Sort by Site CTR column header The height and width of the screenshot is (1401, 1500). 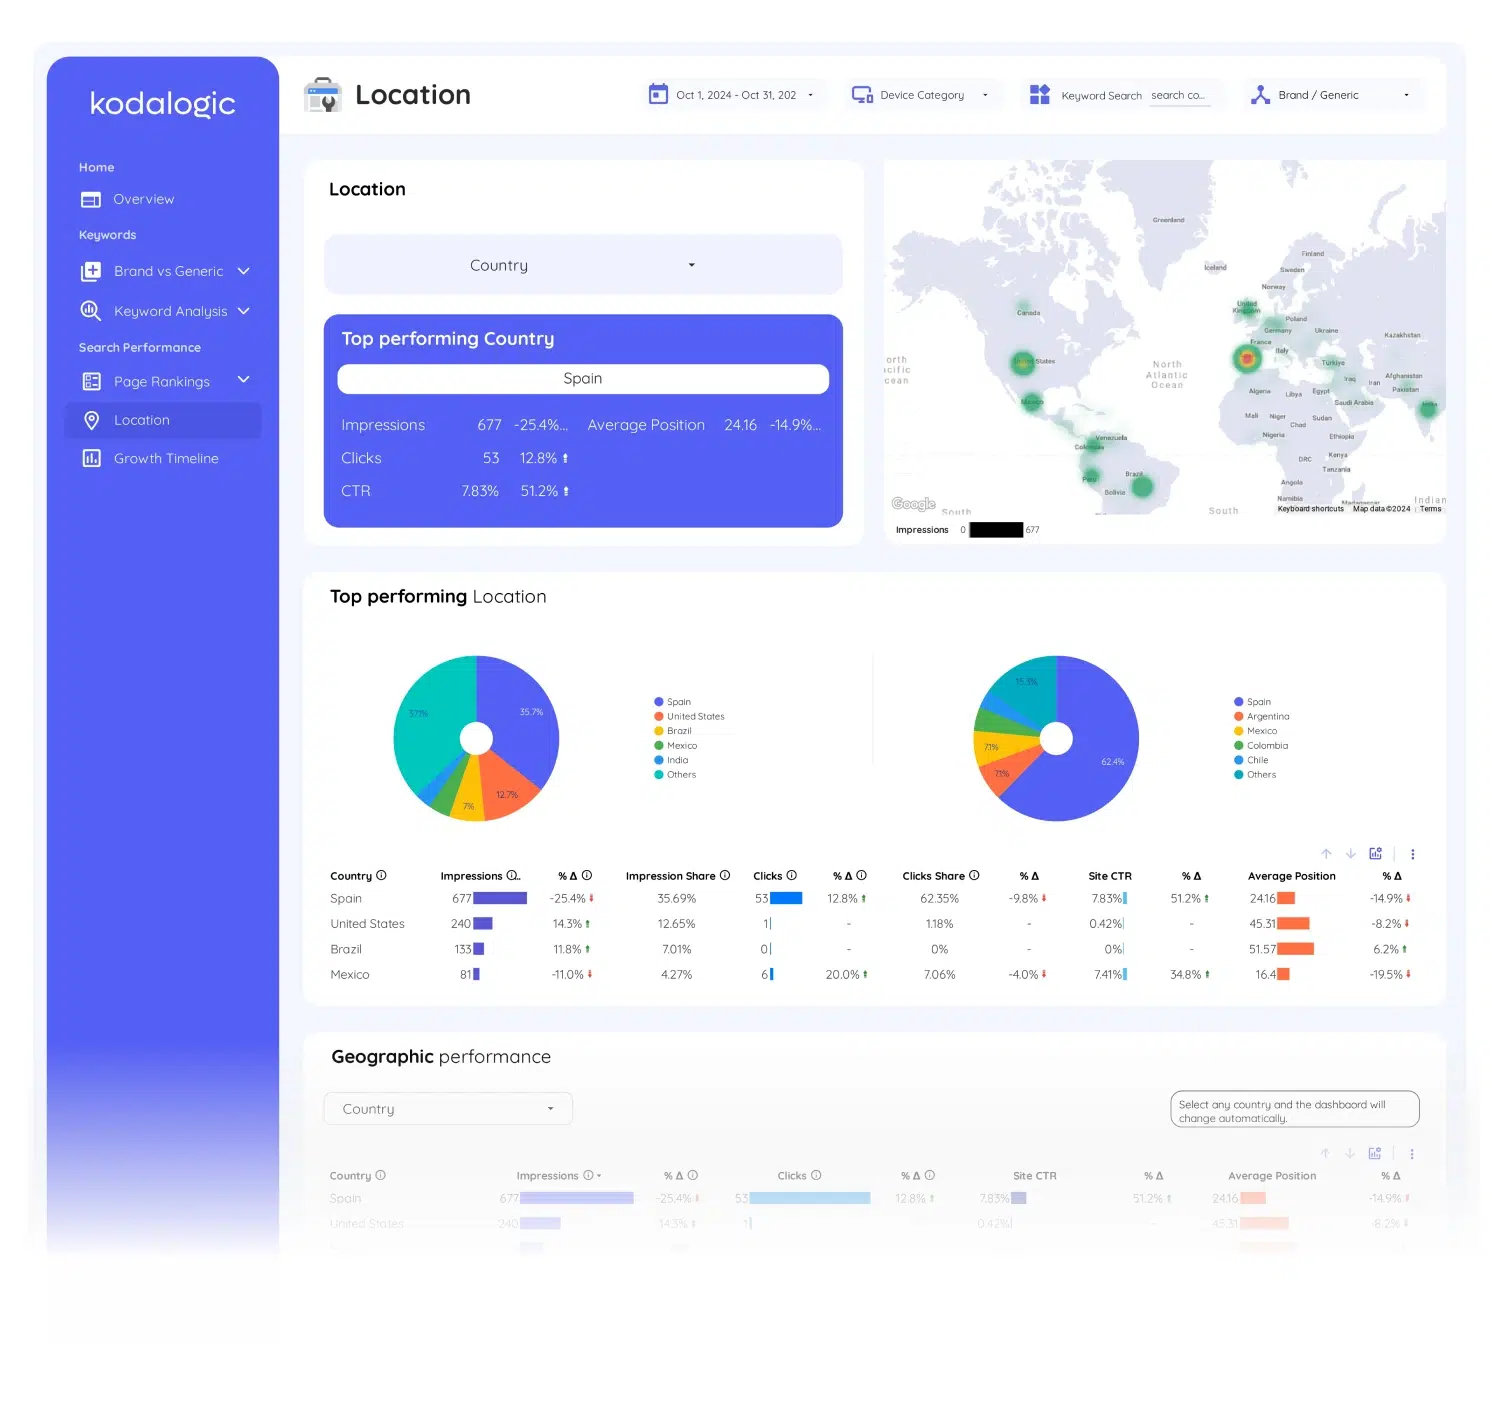pyautogui.click(x=1110, y=876)
